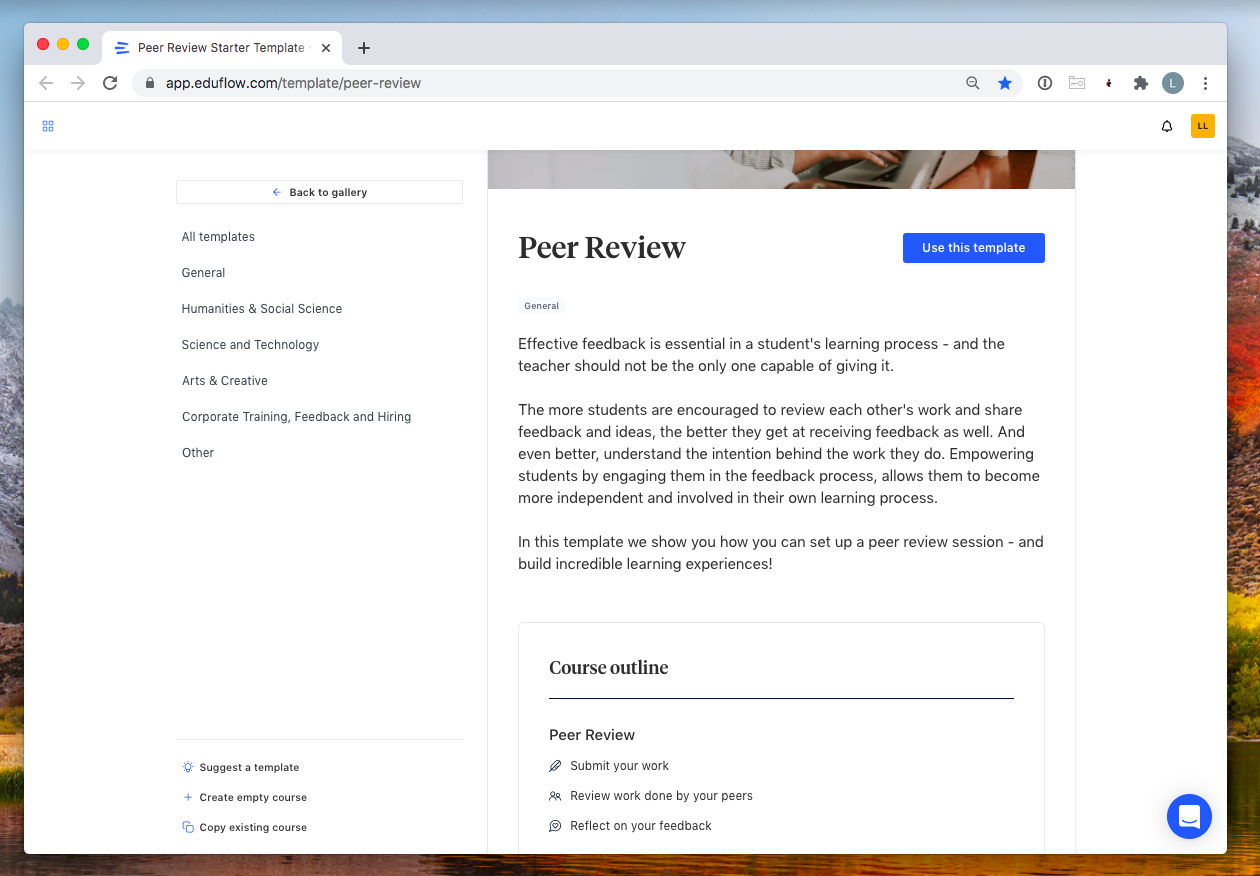The height and width of the screenshot is (876, 1260).
Task: Click the site lock icon in address bar
Action: tap(150, 83)
